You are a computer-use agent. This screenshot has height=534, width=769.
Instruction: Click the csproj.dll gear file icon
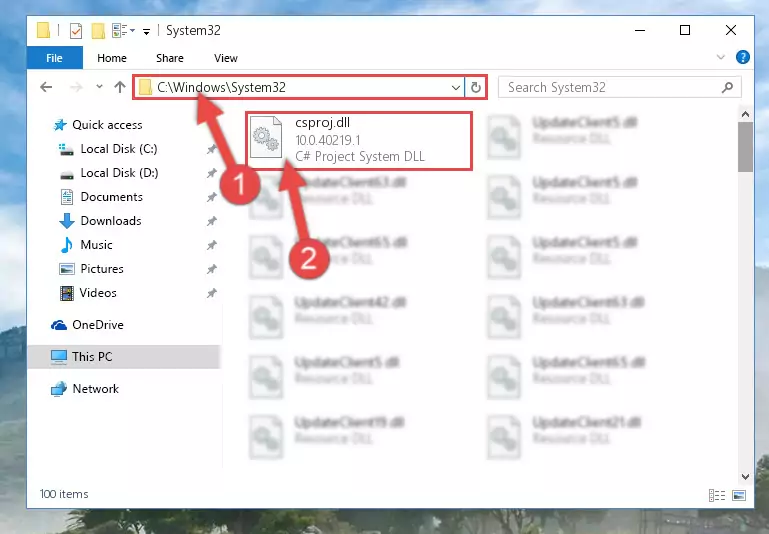click(266, 138)
